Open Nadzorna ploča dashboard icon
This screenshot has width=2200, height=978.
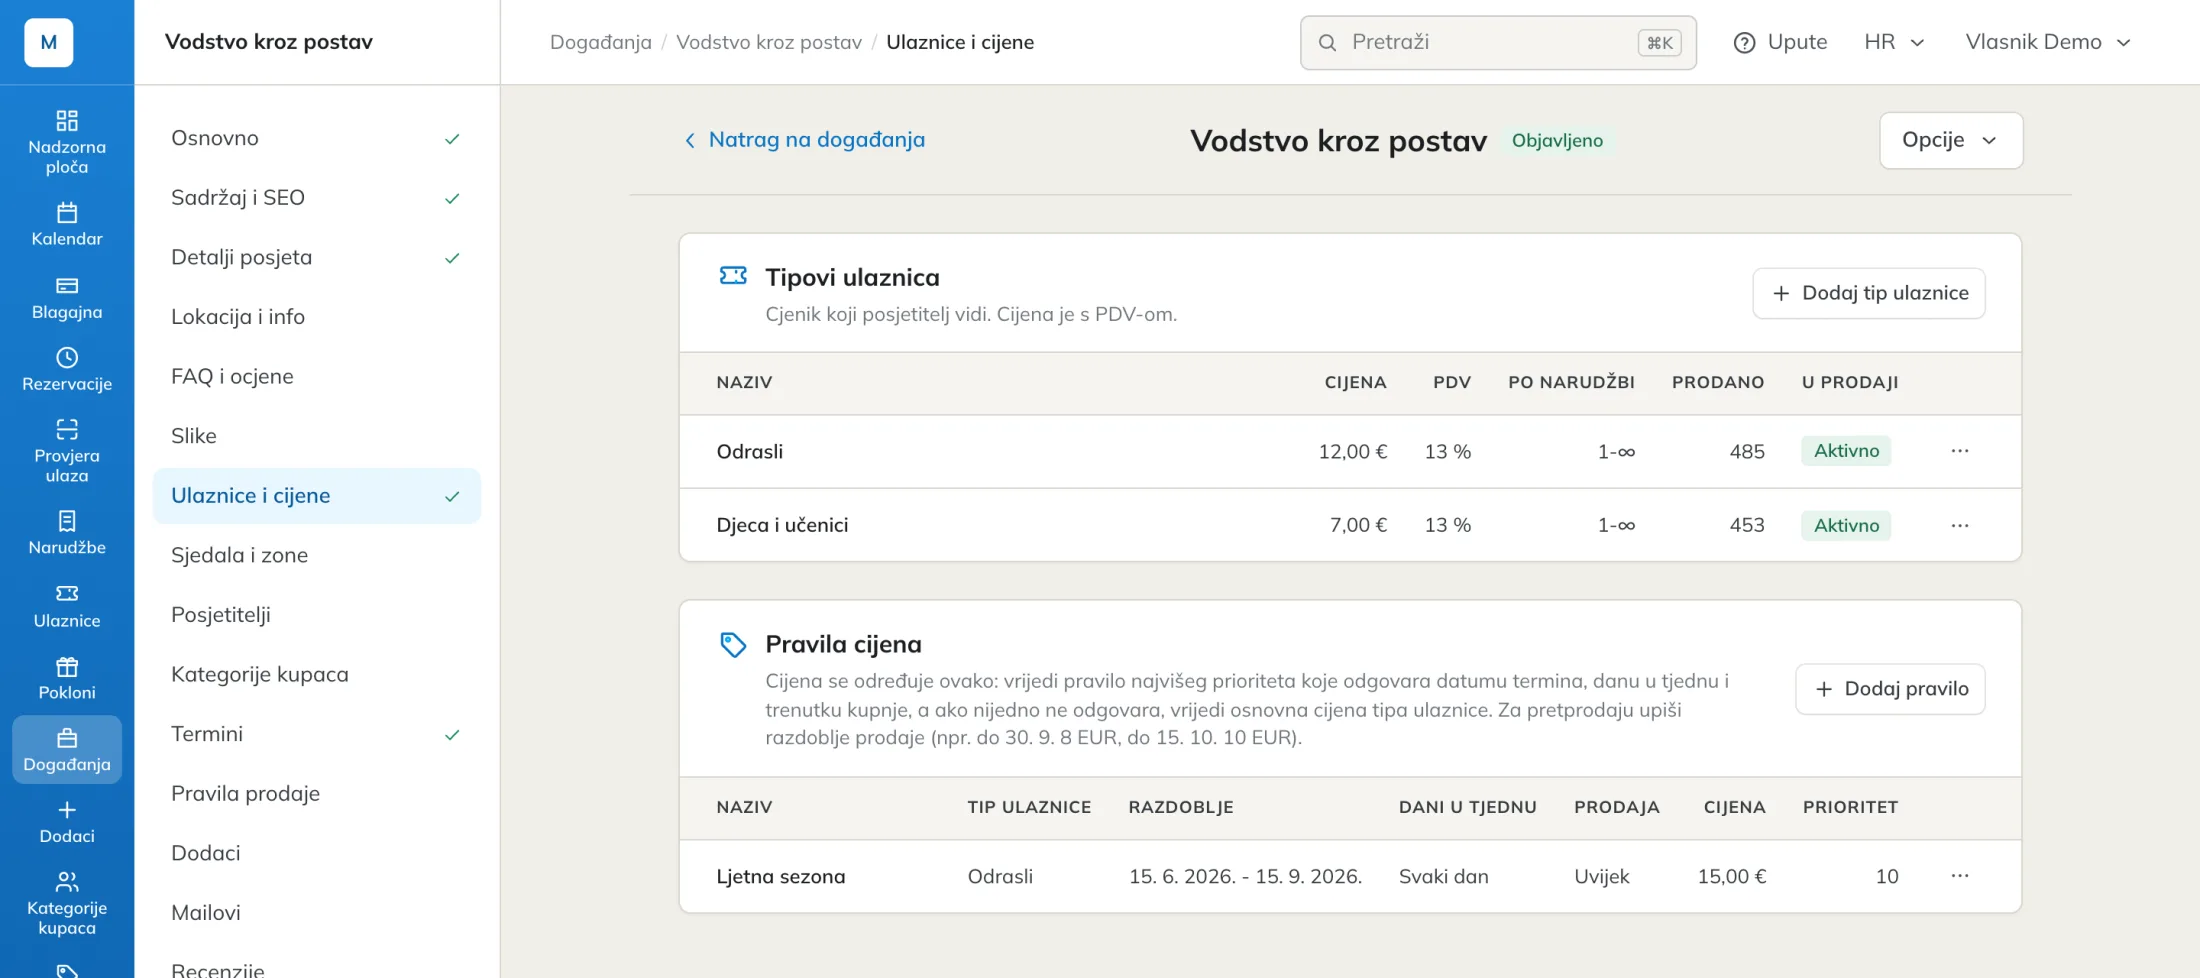click(x=67, y=121)
